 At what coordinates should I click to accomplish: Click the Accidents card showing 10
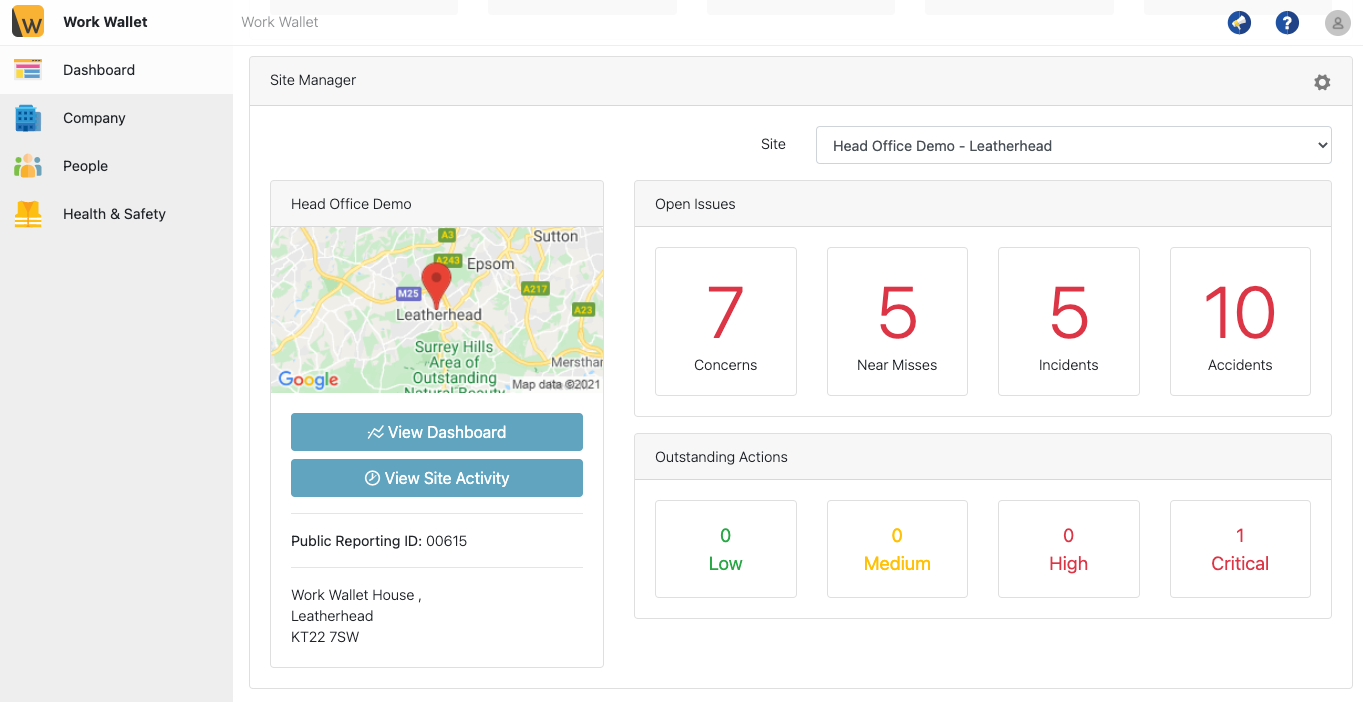click(1240, 321)
